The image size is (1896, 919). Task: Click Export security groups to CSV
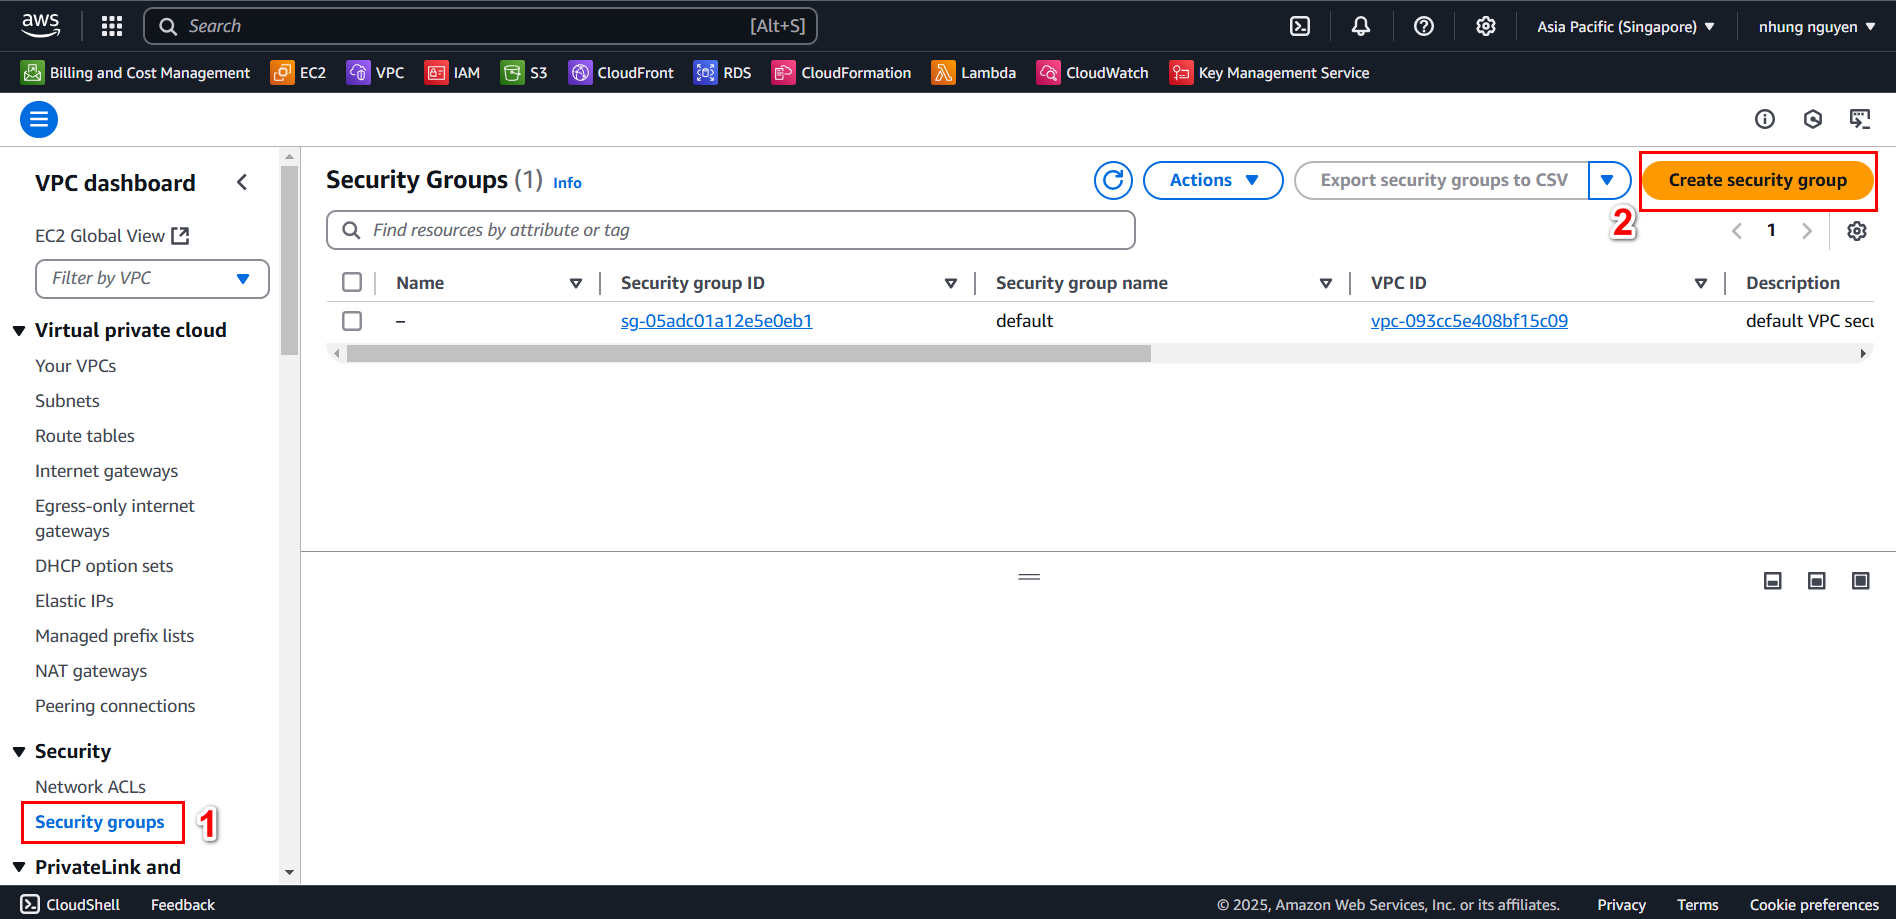coord(1443,181)
